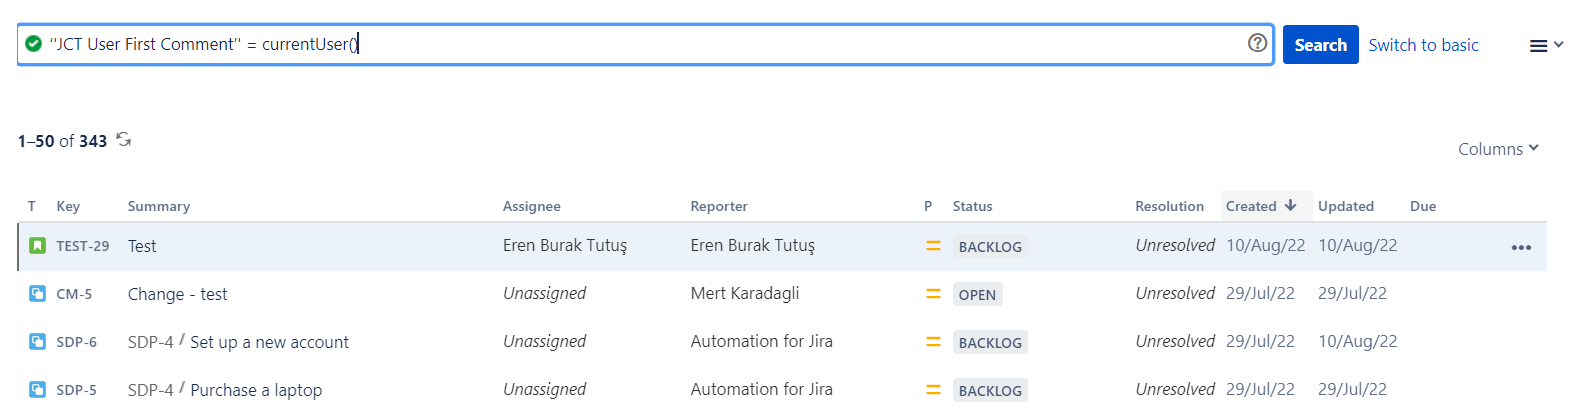Click Created date 29/Jul/22 of CM-5
The height and width of the screenshot is (413, 1575).
click(x=1260, y=294)
